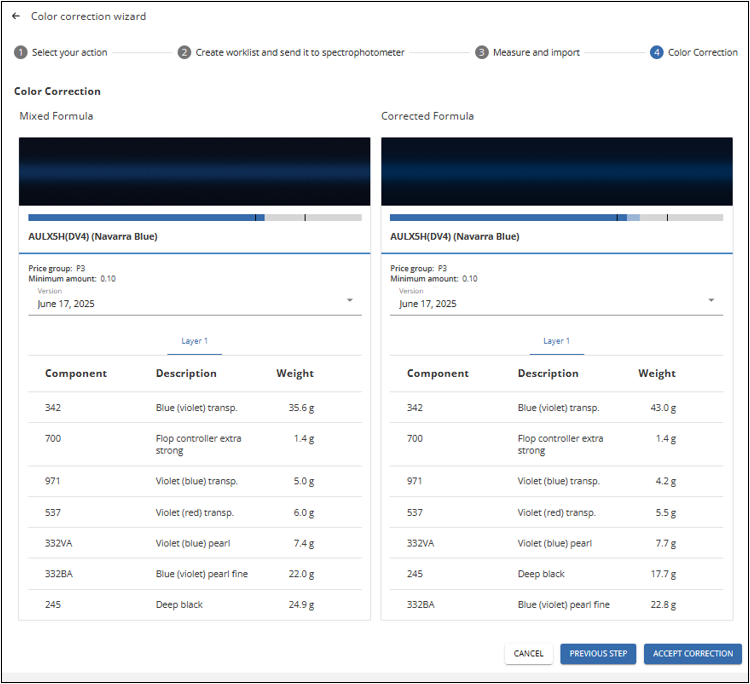
Task: Click the 7.4 g weight in Mixed Formula
Action: tap(304, 543)
